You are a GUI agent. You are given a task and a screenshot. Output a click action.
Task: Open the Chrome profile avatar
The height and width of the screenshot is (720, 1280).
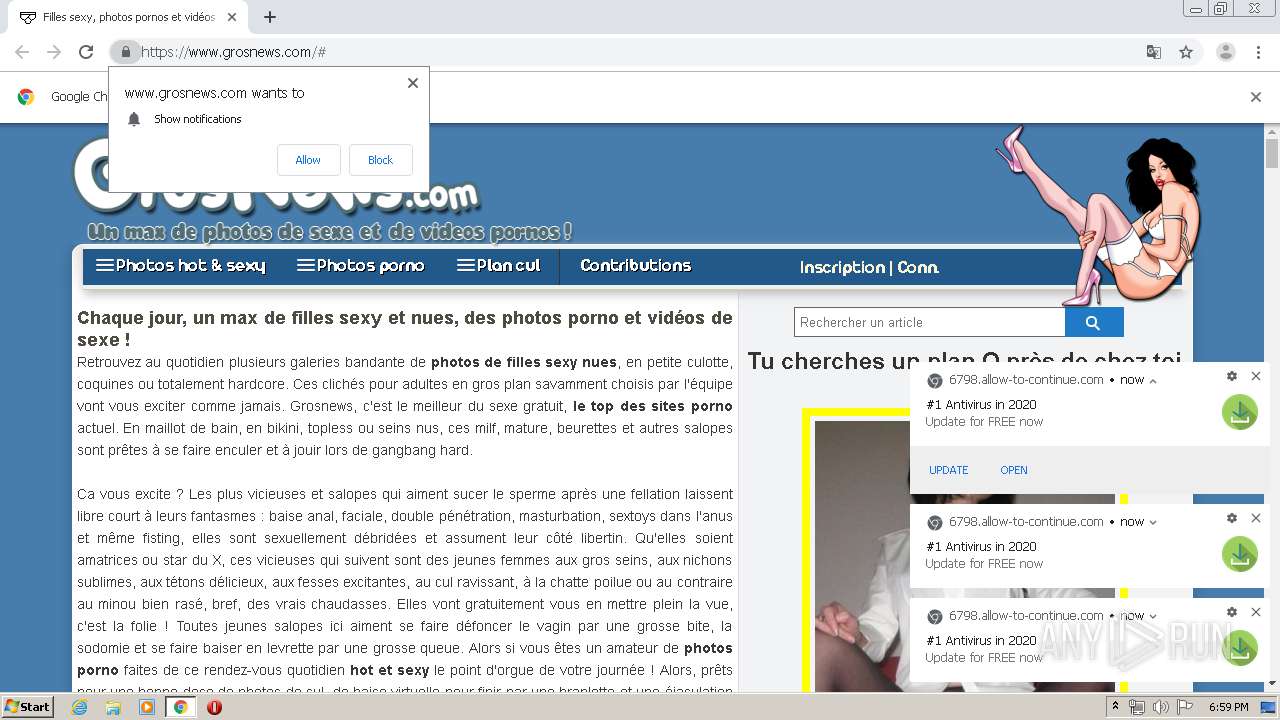pos(1225,52)
